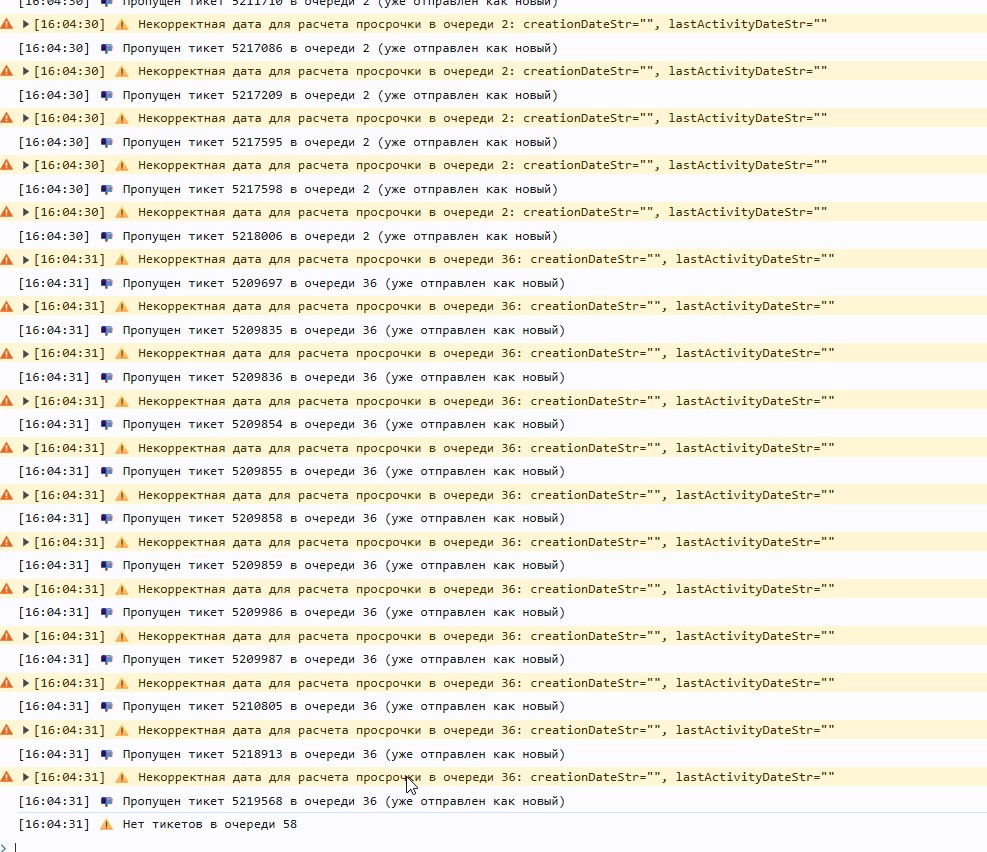
Task: Click left-margin warning triangle above ticket 5217209
Action: 7,71
